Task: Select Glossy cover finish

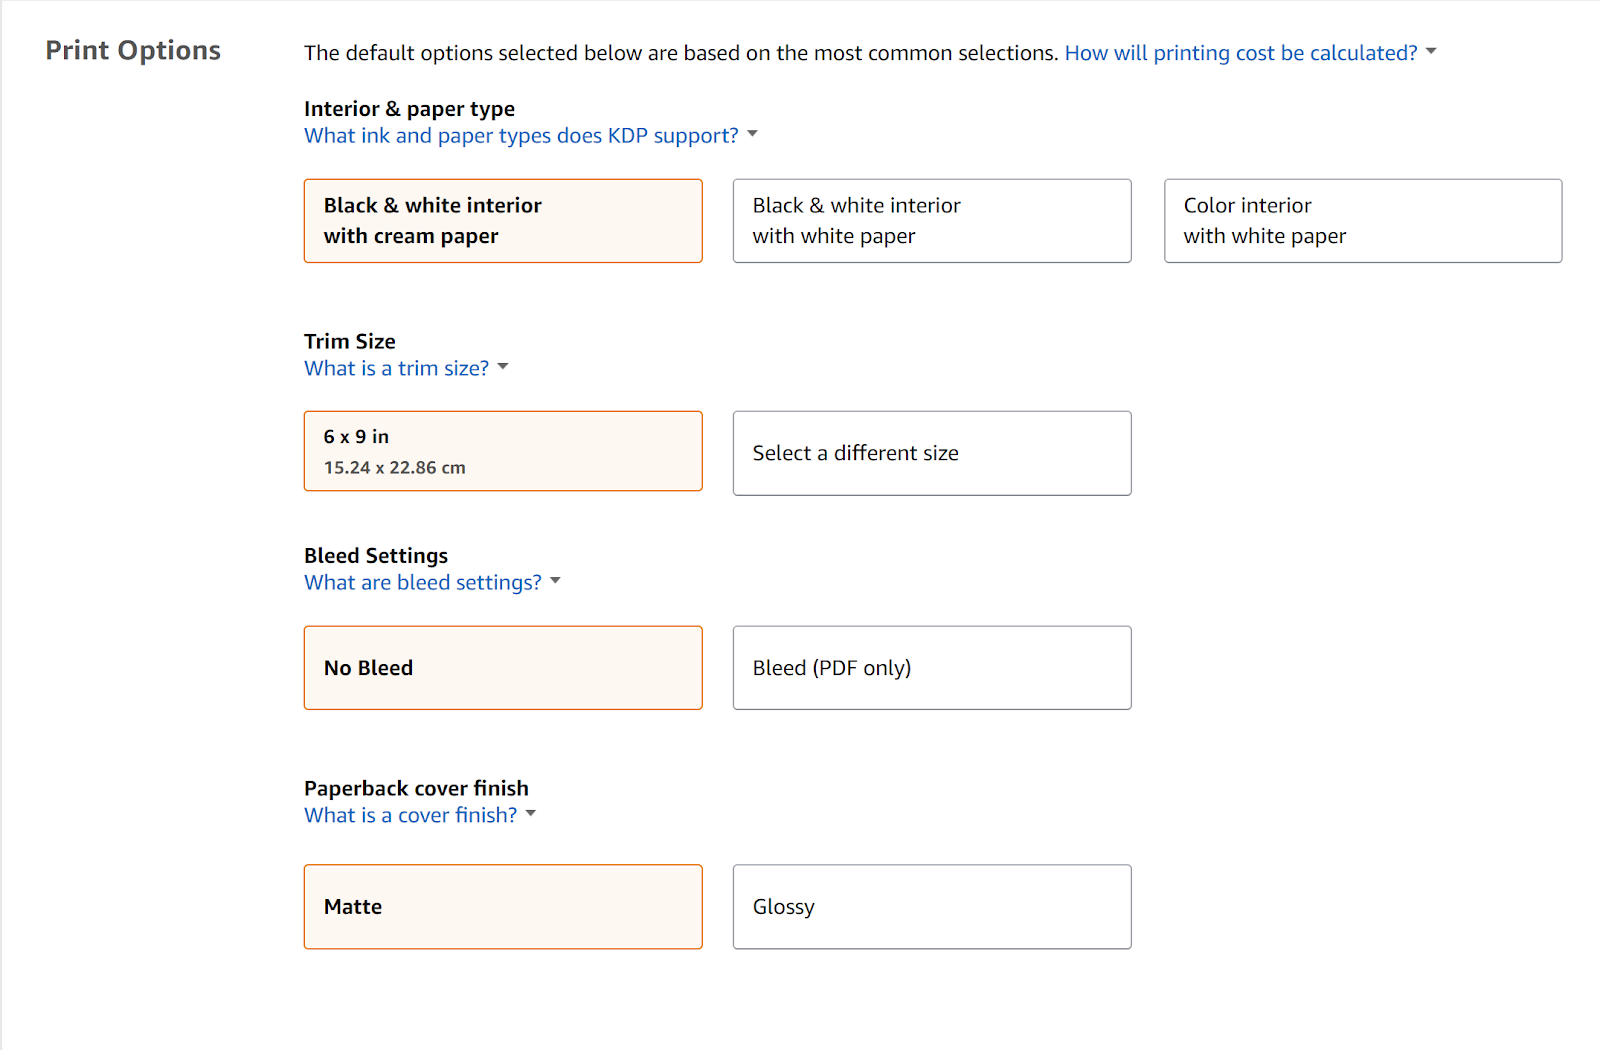Action: [x=932, y=907]
